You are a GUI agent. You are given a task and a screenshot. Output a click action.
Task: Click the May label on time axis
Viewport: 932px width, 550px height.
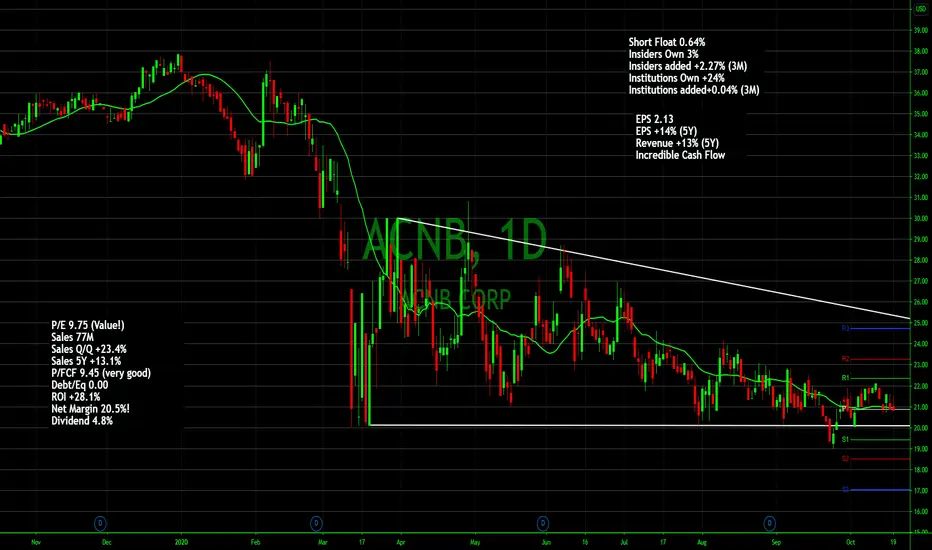tap(474, 542)
